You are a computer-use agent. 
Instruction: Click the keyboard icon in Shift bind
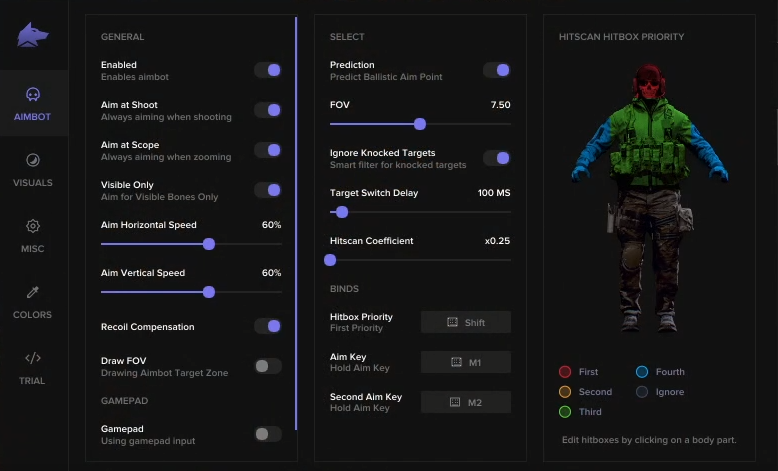coord(452,323)
